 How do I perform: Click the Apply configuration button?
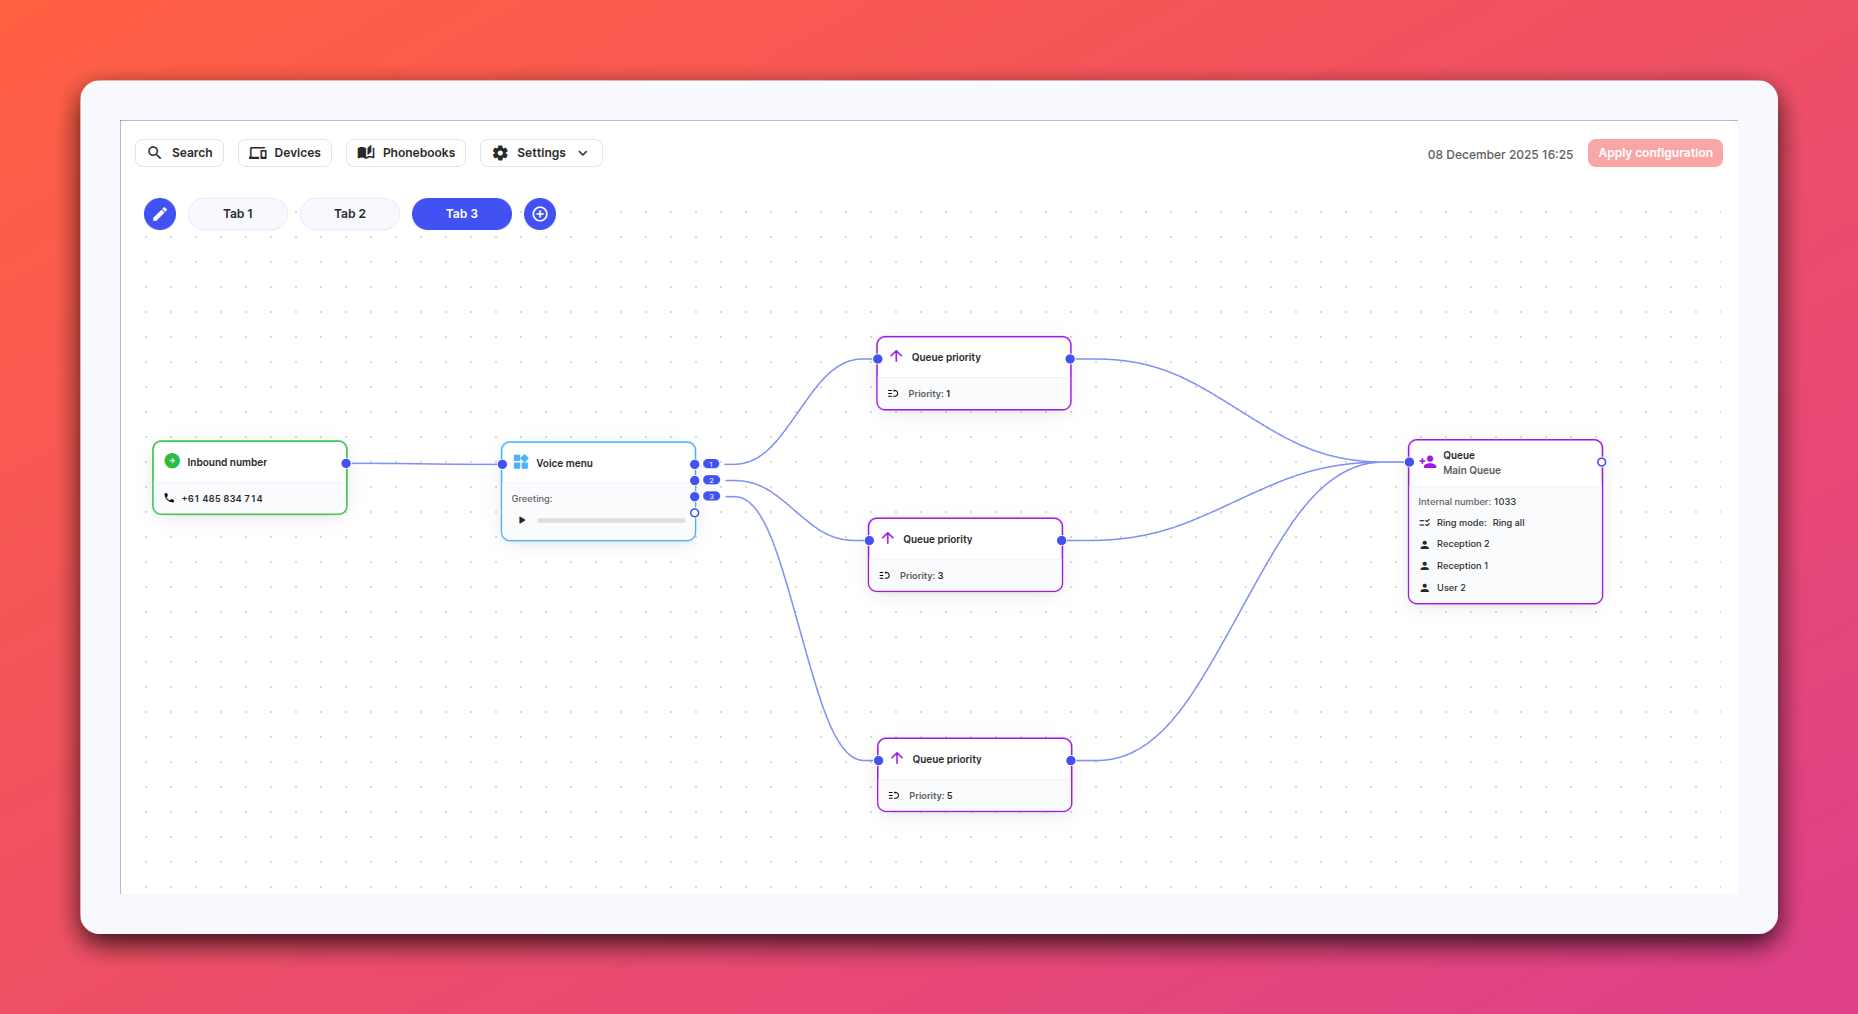coord(1654,153)
